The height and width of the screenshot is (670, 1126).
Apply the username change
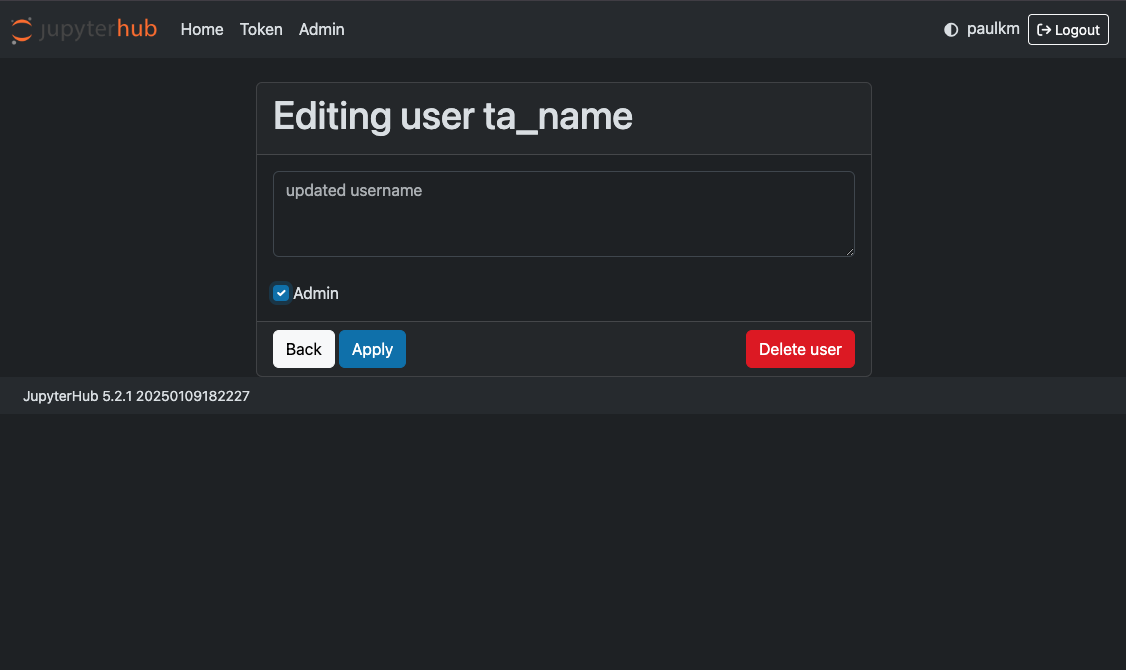[x=372, y=348]
